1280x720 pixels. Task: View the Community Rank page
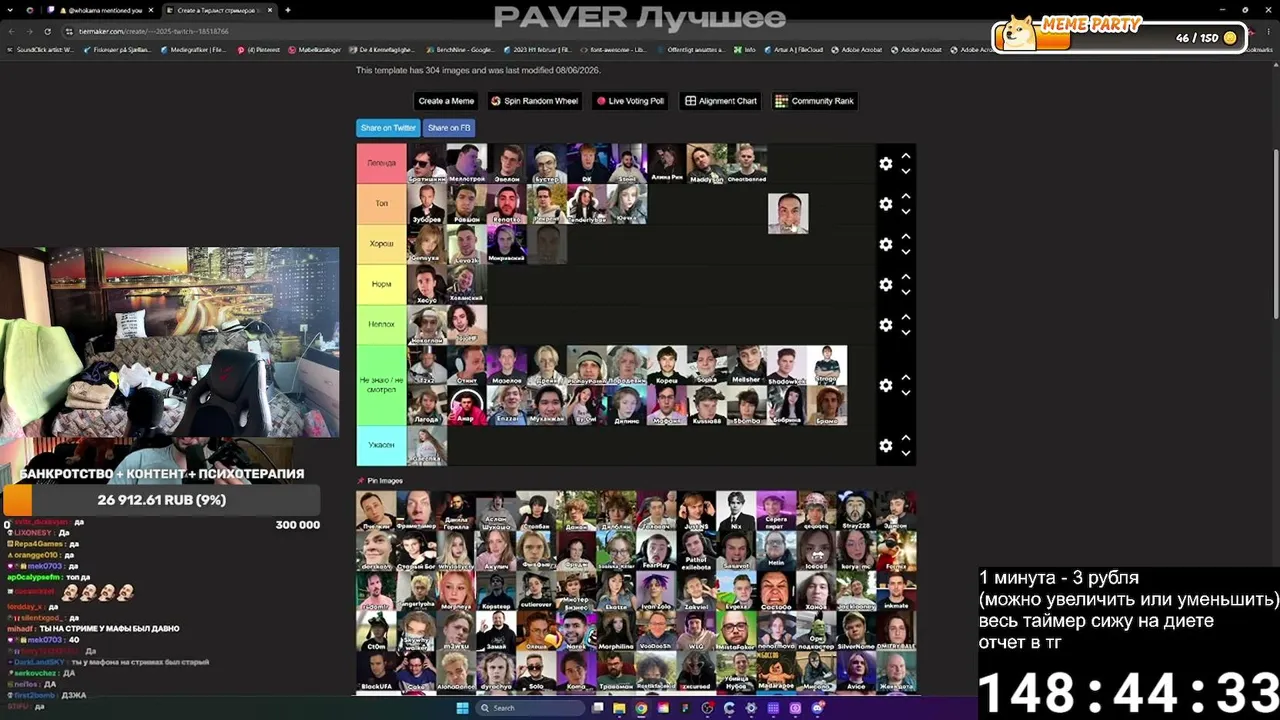[x=815, y=101]
